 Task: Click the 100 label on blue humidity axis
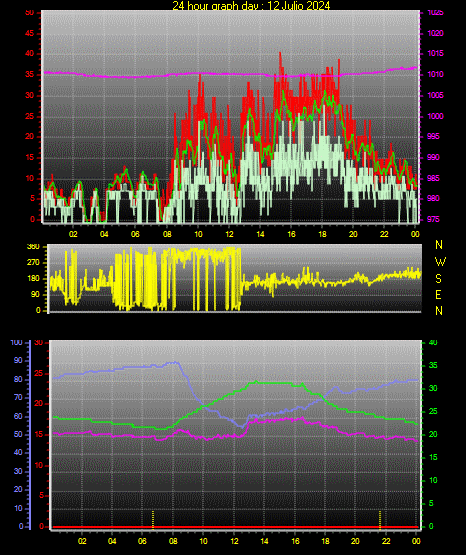click(16, 342)
